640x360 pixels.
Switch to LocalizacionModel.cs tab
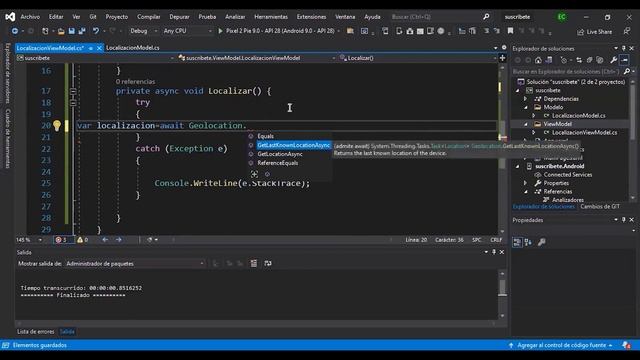133,48
